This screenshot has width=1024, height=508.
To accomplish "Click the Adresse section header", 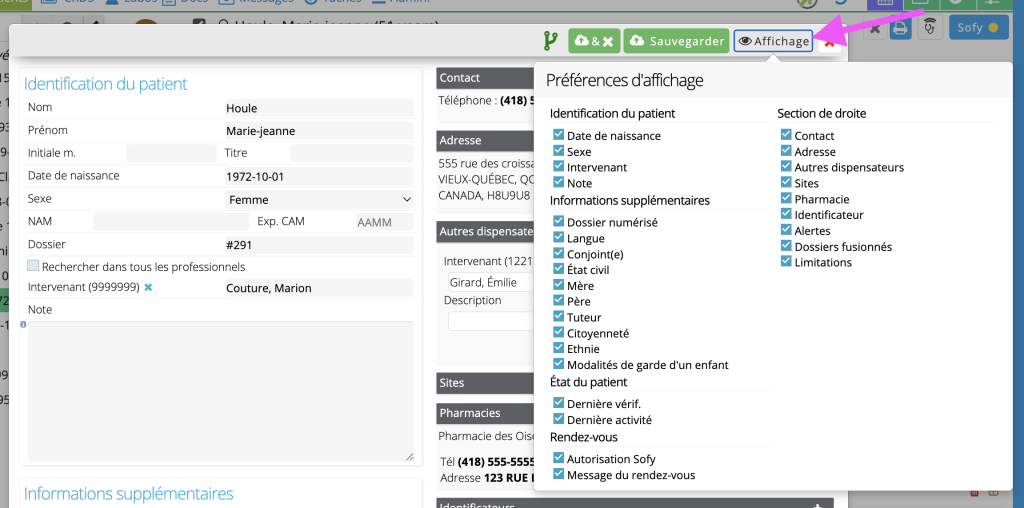I will (x=485, y=140).
